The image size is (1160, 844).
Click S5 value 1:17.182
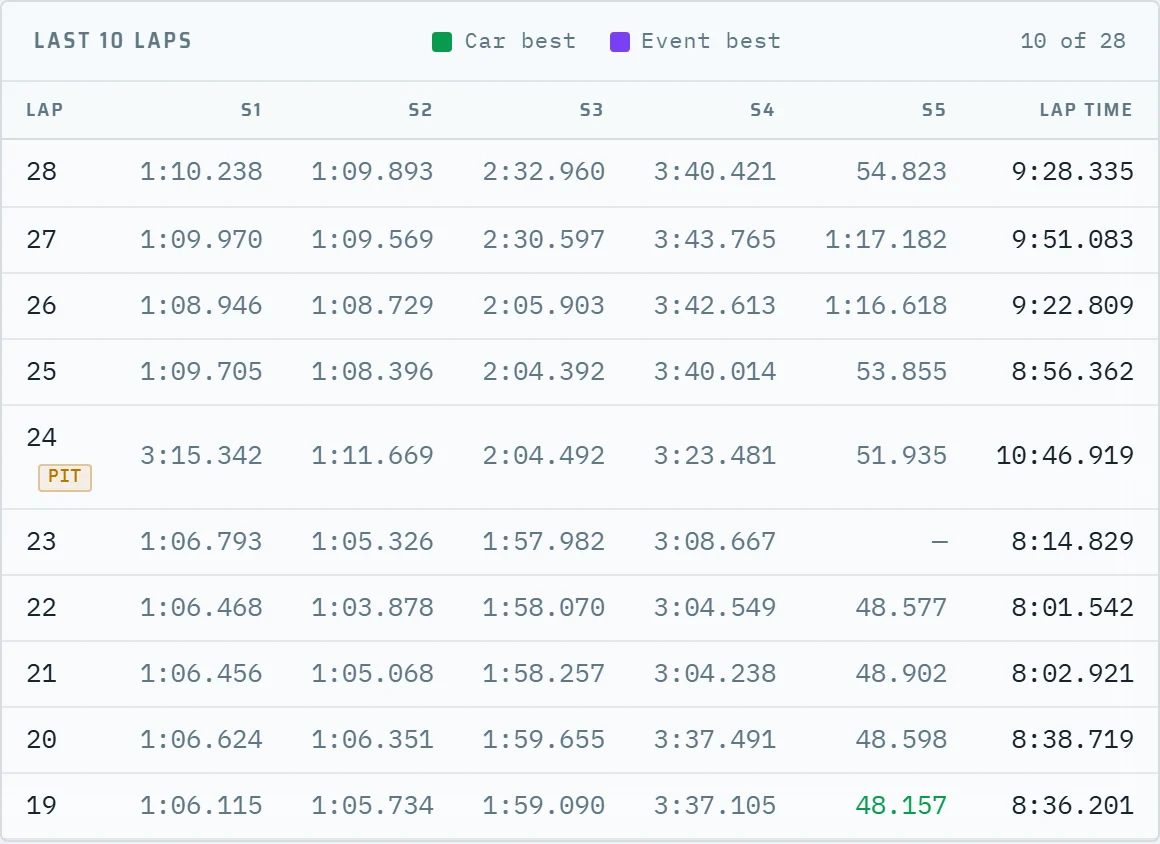click(x=886, y=240)
